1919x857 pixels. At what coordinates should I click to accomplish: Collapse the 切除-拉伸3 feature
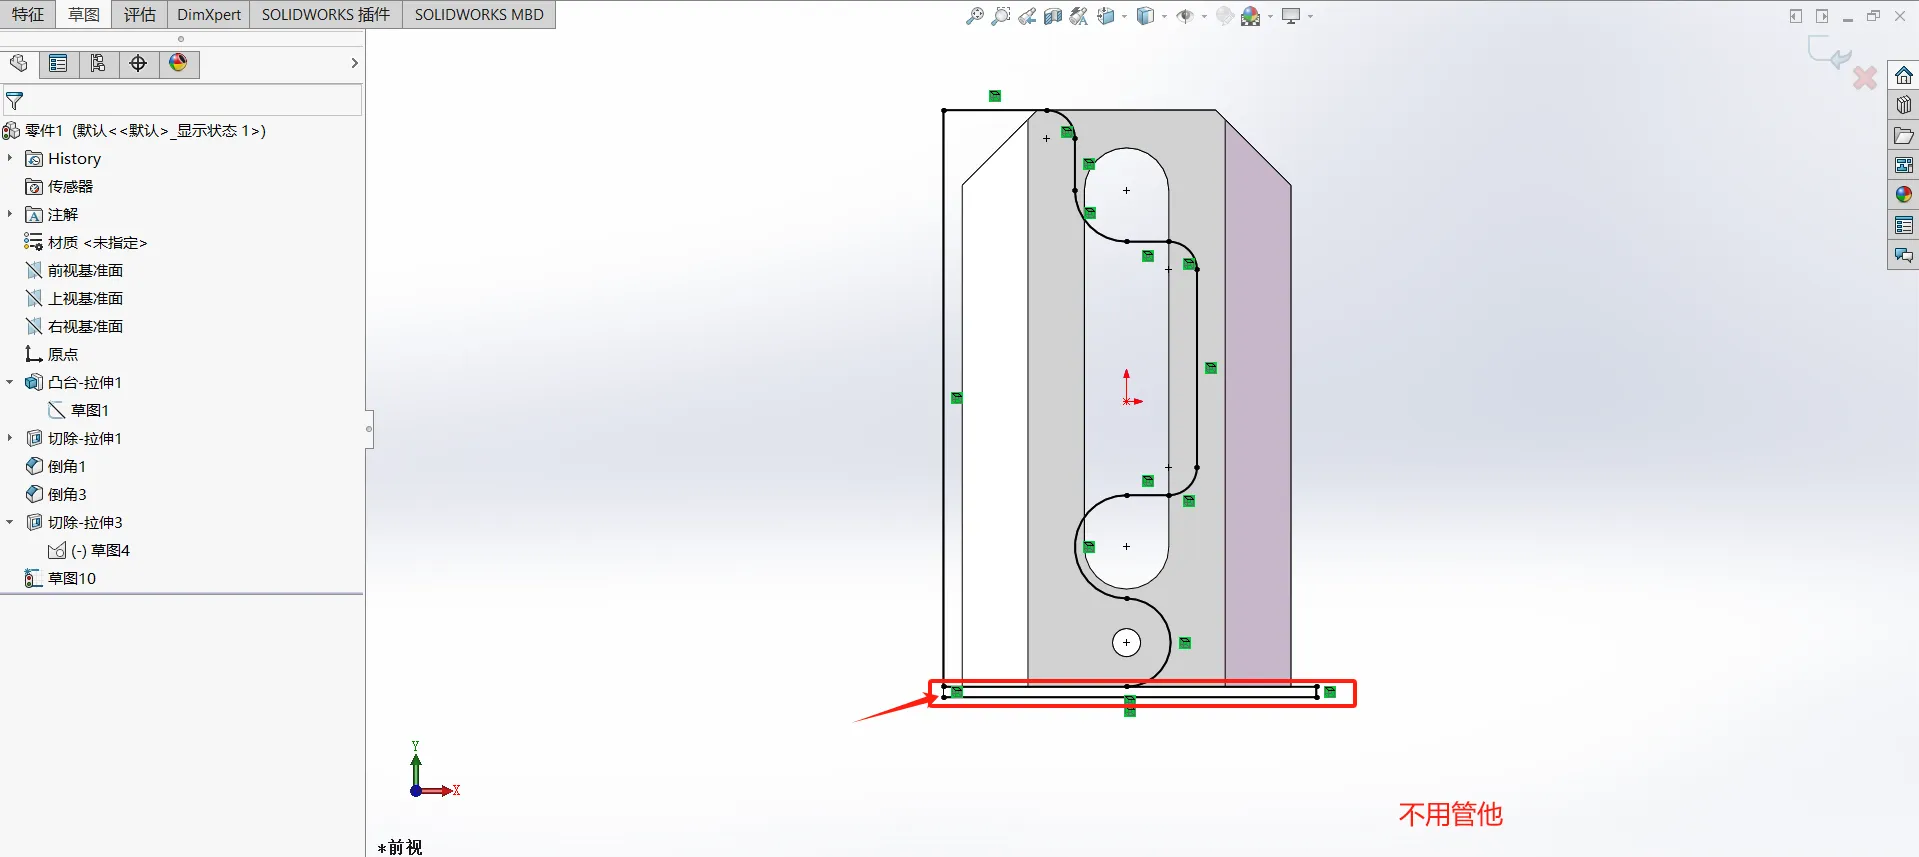pyautogui.click(x=10, y=522)
